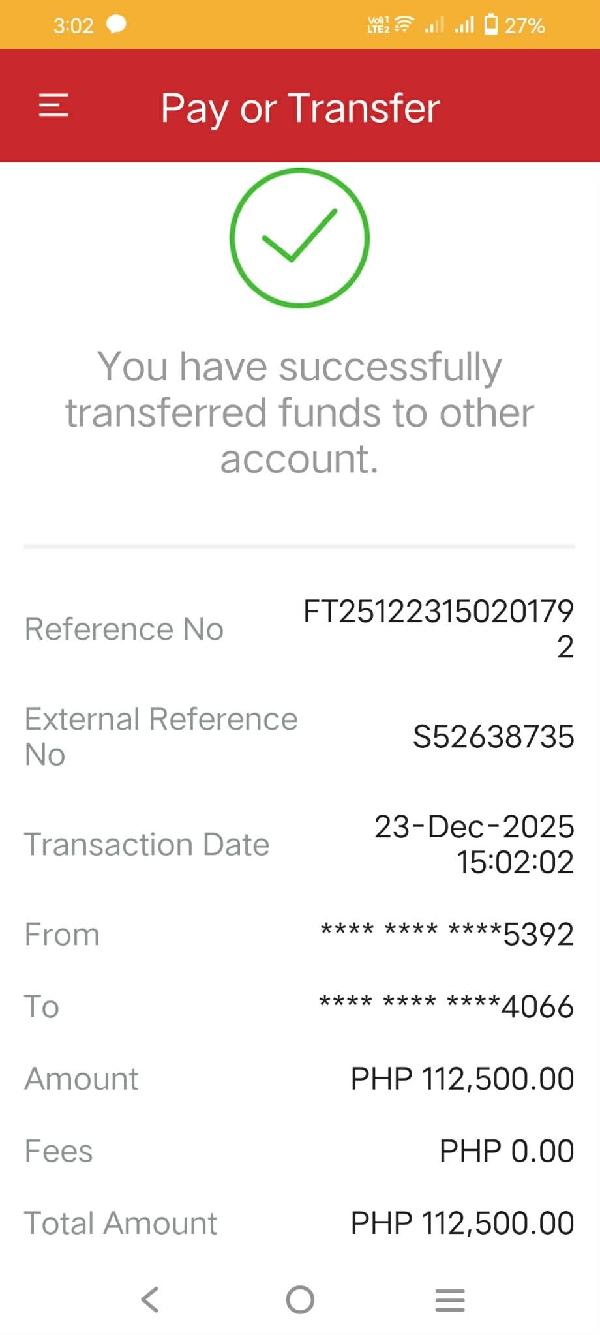Select external reference S52638735

point(493,738)
